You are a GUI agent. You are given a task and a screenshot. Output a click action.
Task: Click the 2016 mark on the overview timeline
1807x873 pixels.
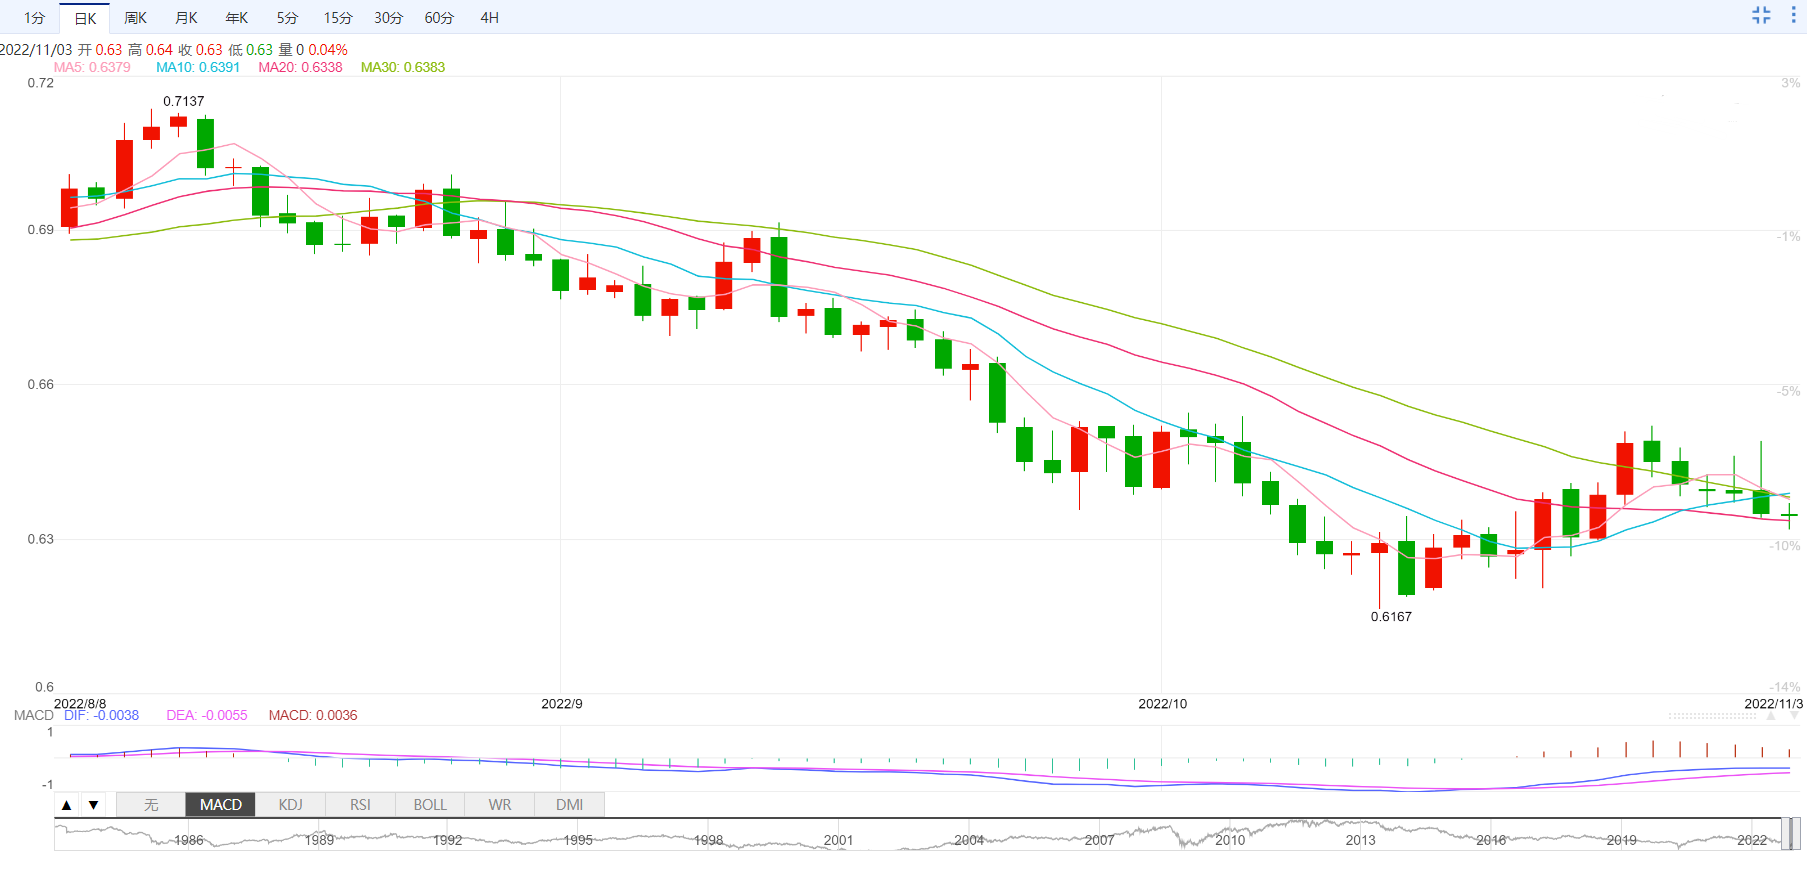pyautogui.click(x=1491, y=840)
